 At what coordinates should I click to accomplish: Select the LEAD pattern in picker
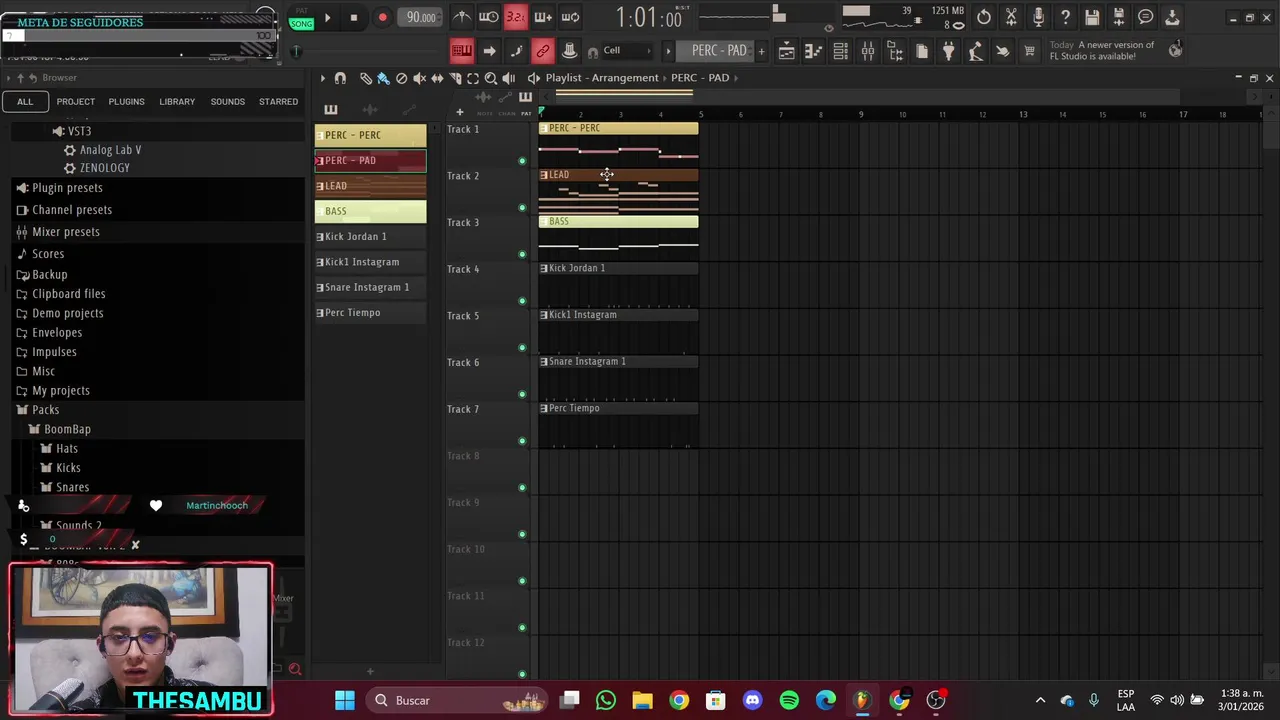(x=371, y=186)
